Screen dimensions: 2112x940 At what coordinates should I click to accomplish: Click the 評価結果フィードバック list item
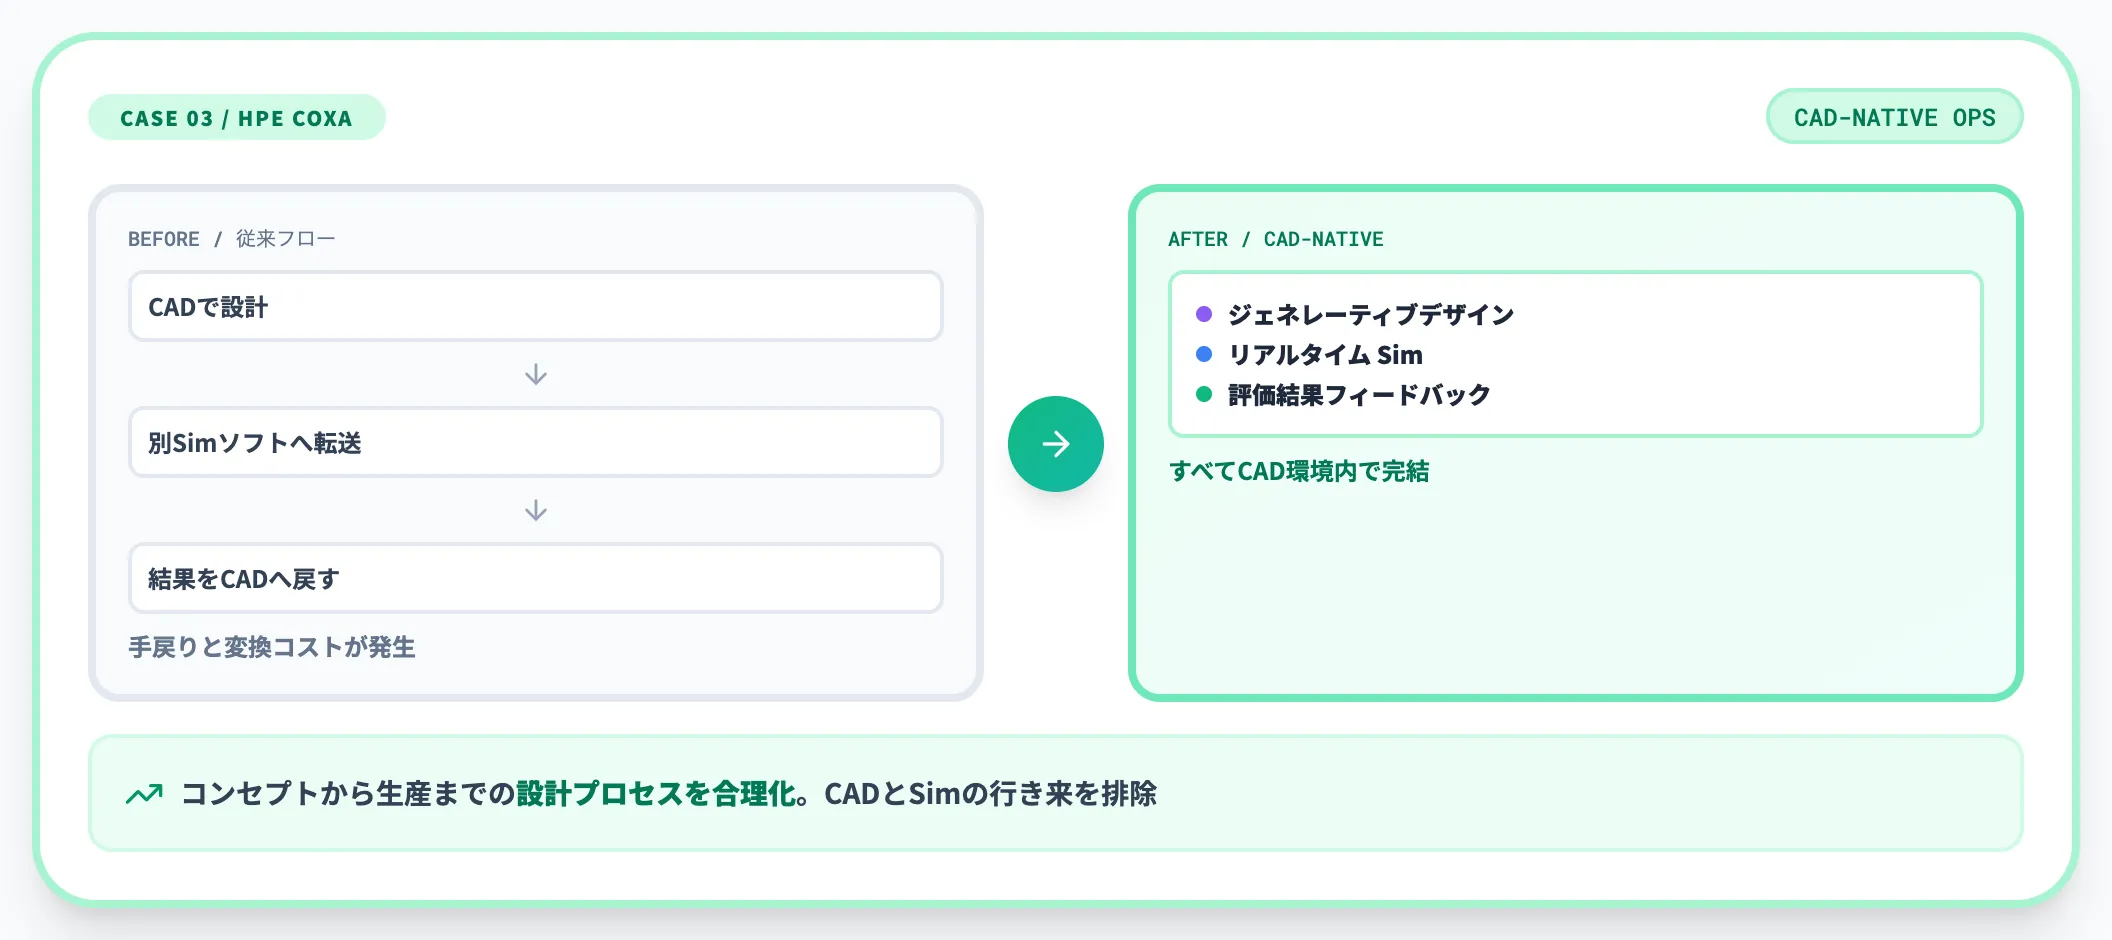coord(1359,395)
